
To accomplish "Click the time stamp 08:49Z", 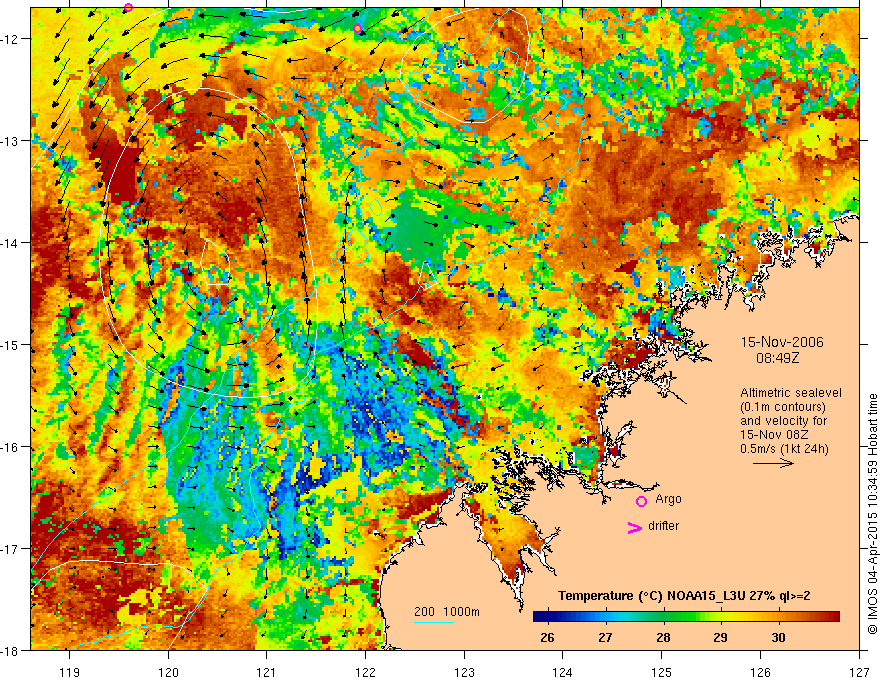I will click(777, 358).
